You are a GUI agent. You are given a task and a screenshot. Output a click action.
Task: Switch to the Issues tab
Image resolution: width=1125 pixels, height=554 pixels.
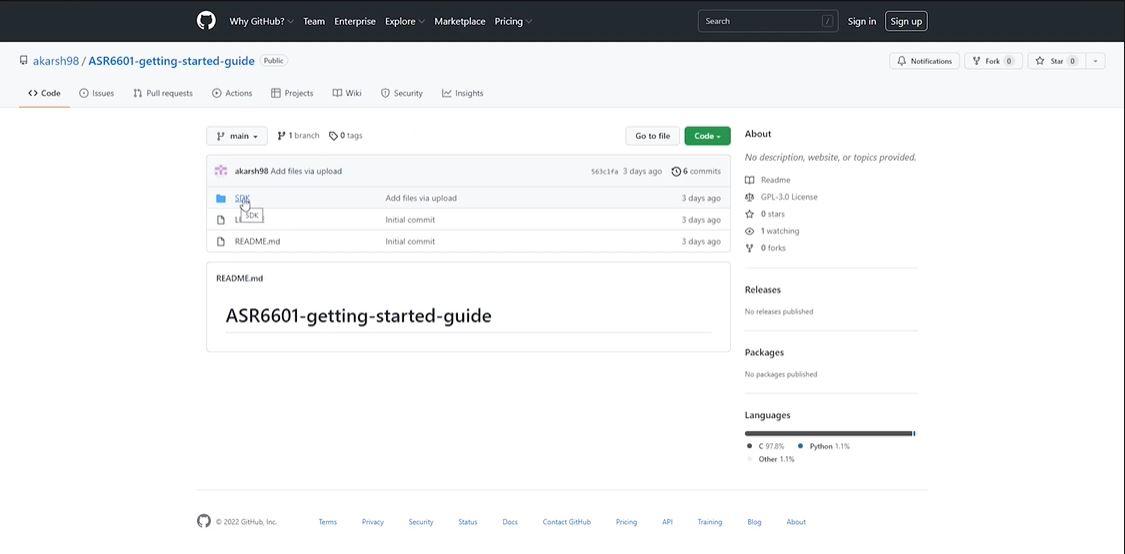[96, 93]
